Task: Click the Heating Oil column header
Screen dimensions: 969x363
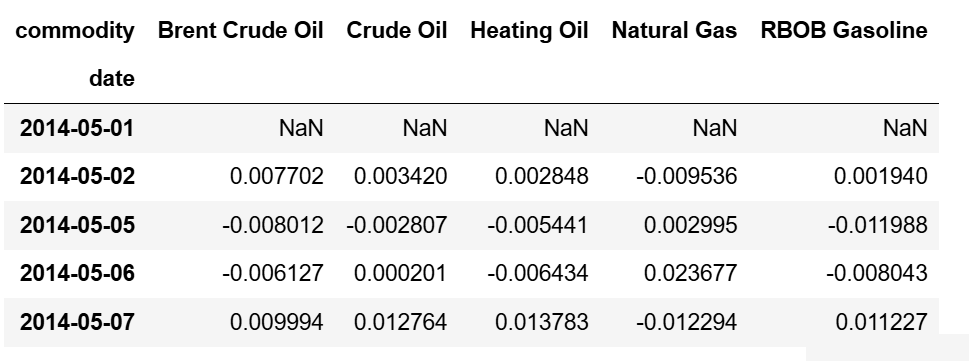Action: (529, 30)
